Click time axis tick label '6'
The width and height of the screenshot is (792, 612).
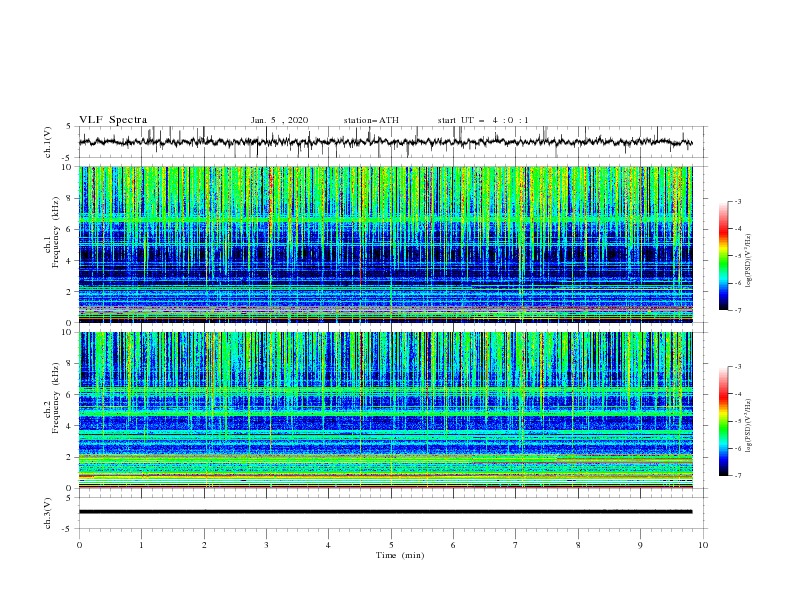point(453,545)
